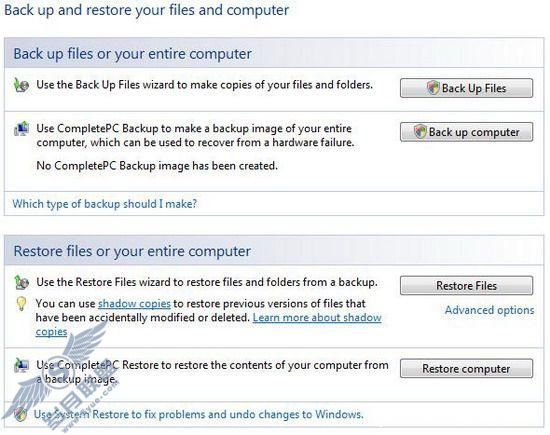Click the CompletePC Backup computer icon
The width and height of the screenshot is (550, 435).
tap(21, 128)
